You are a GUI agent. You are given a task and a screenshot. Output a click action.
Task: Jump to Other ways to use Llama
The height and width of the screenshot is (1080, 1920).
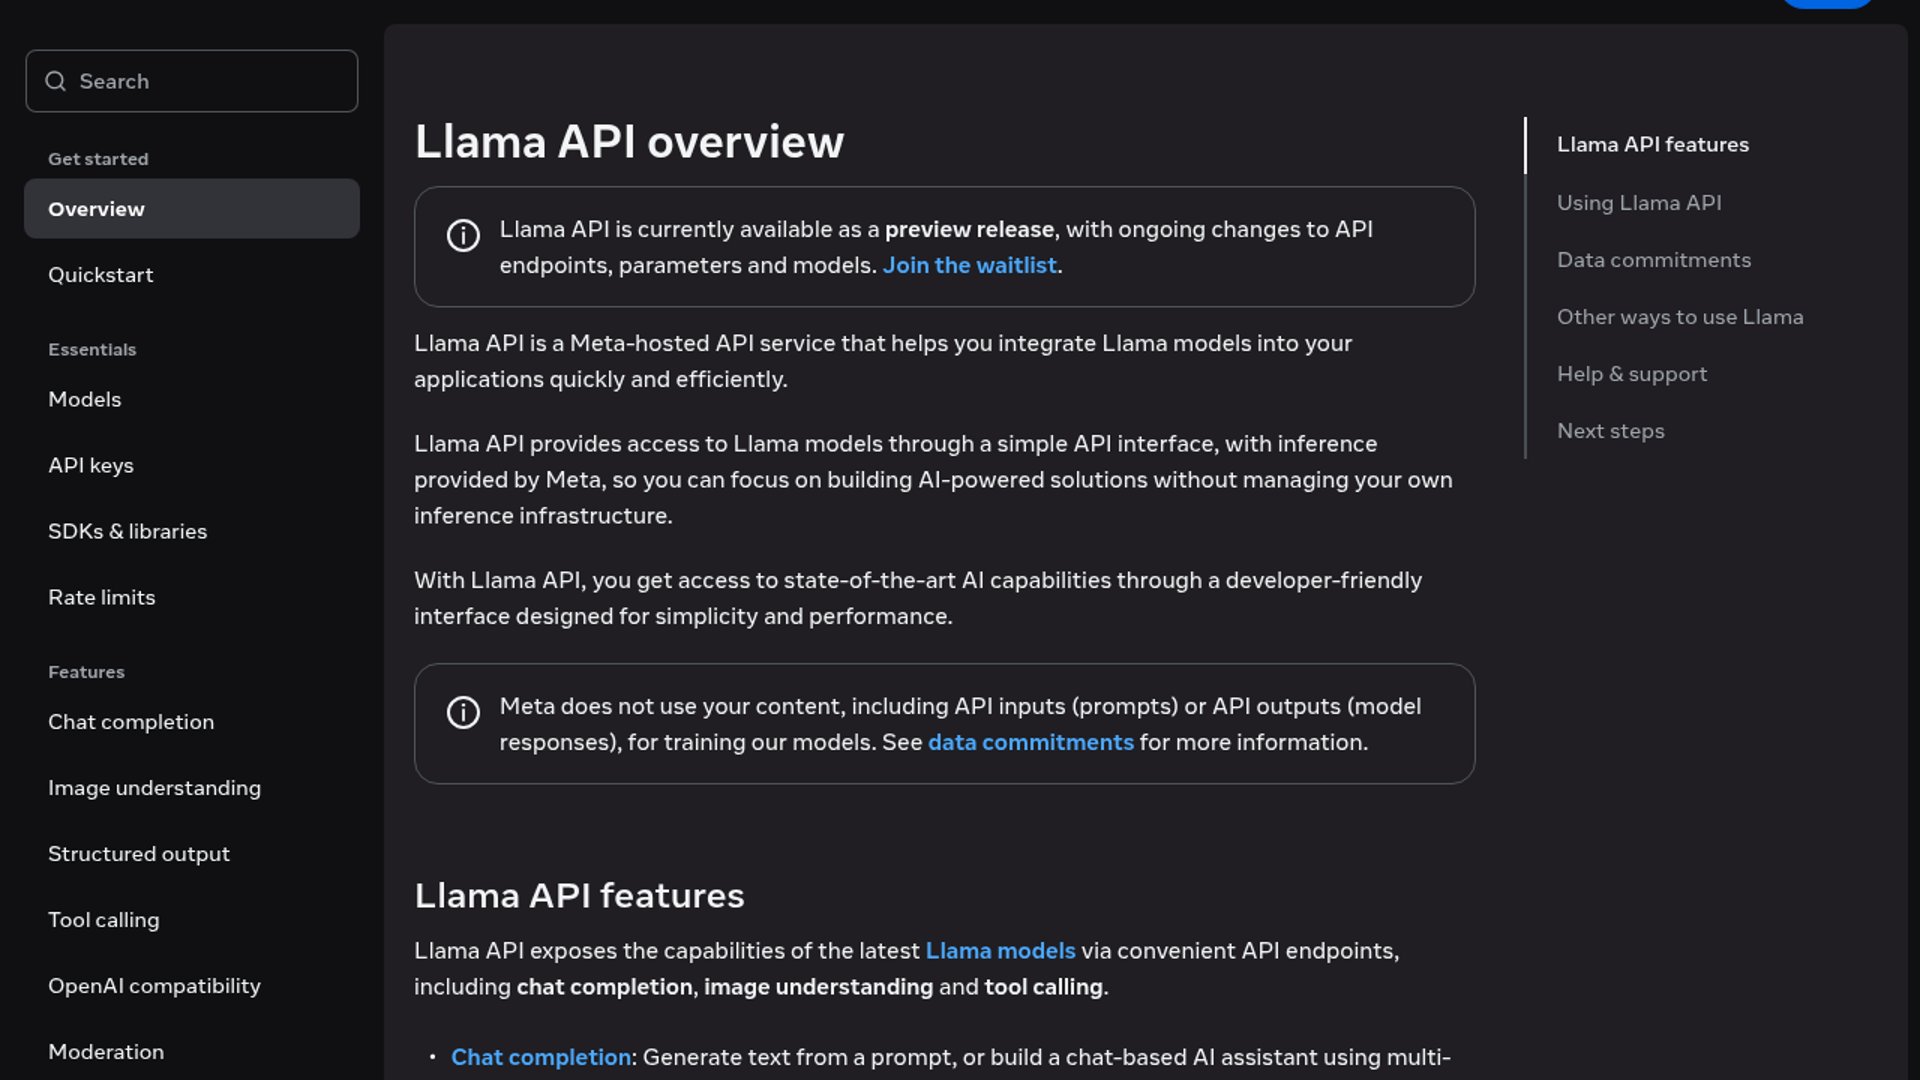[x=1680, y=317]
